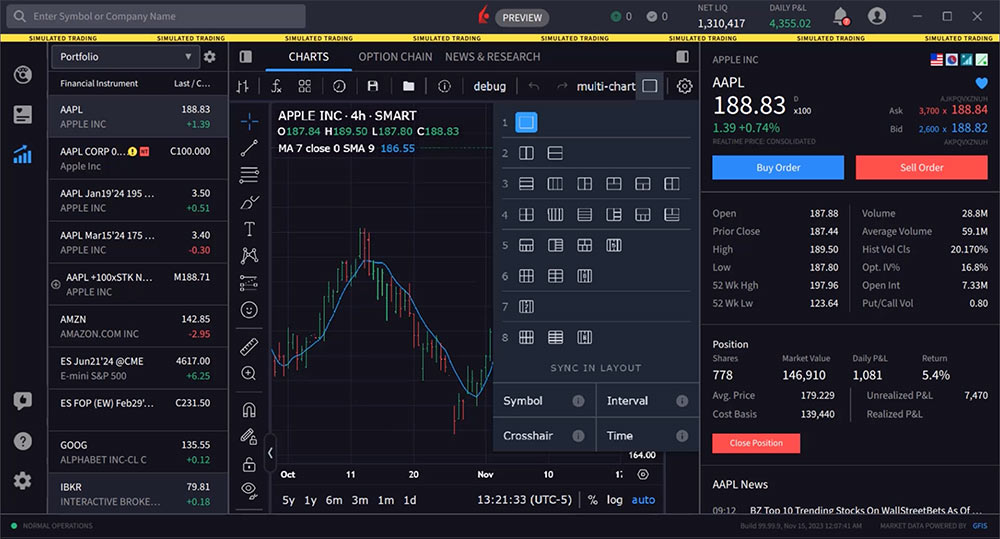
Task: Open the feedback chat sidebar icon
Action: click(x=22, y=401)
